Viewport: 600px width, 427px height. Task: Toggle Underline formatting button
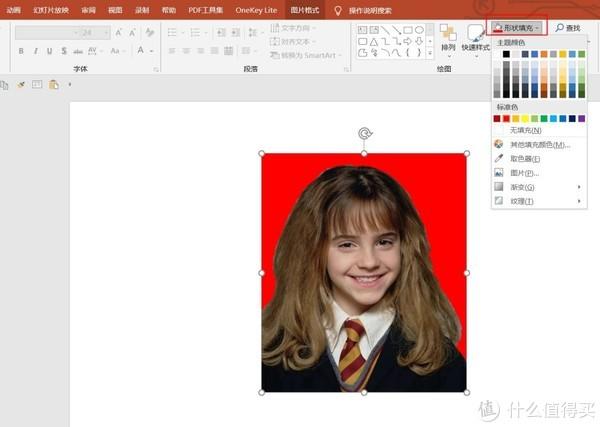tap(49, 51)
